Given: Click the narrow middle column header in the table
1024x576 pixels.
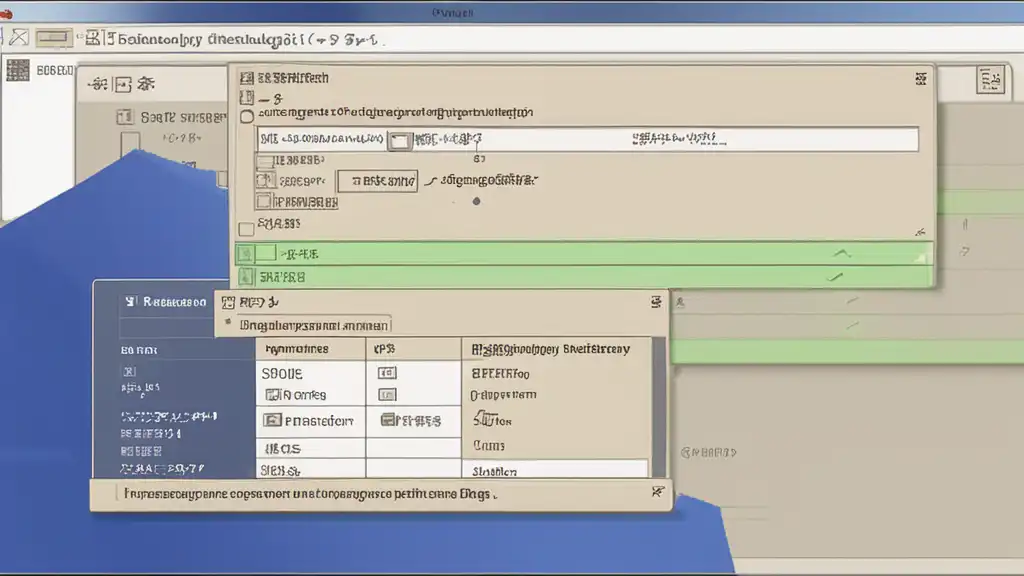Looking at the screenshot, I should tap(413, 349).
